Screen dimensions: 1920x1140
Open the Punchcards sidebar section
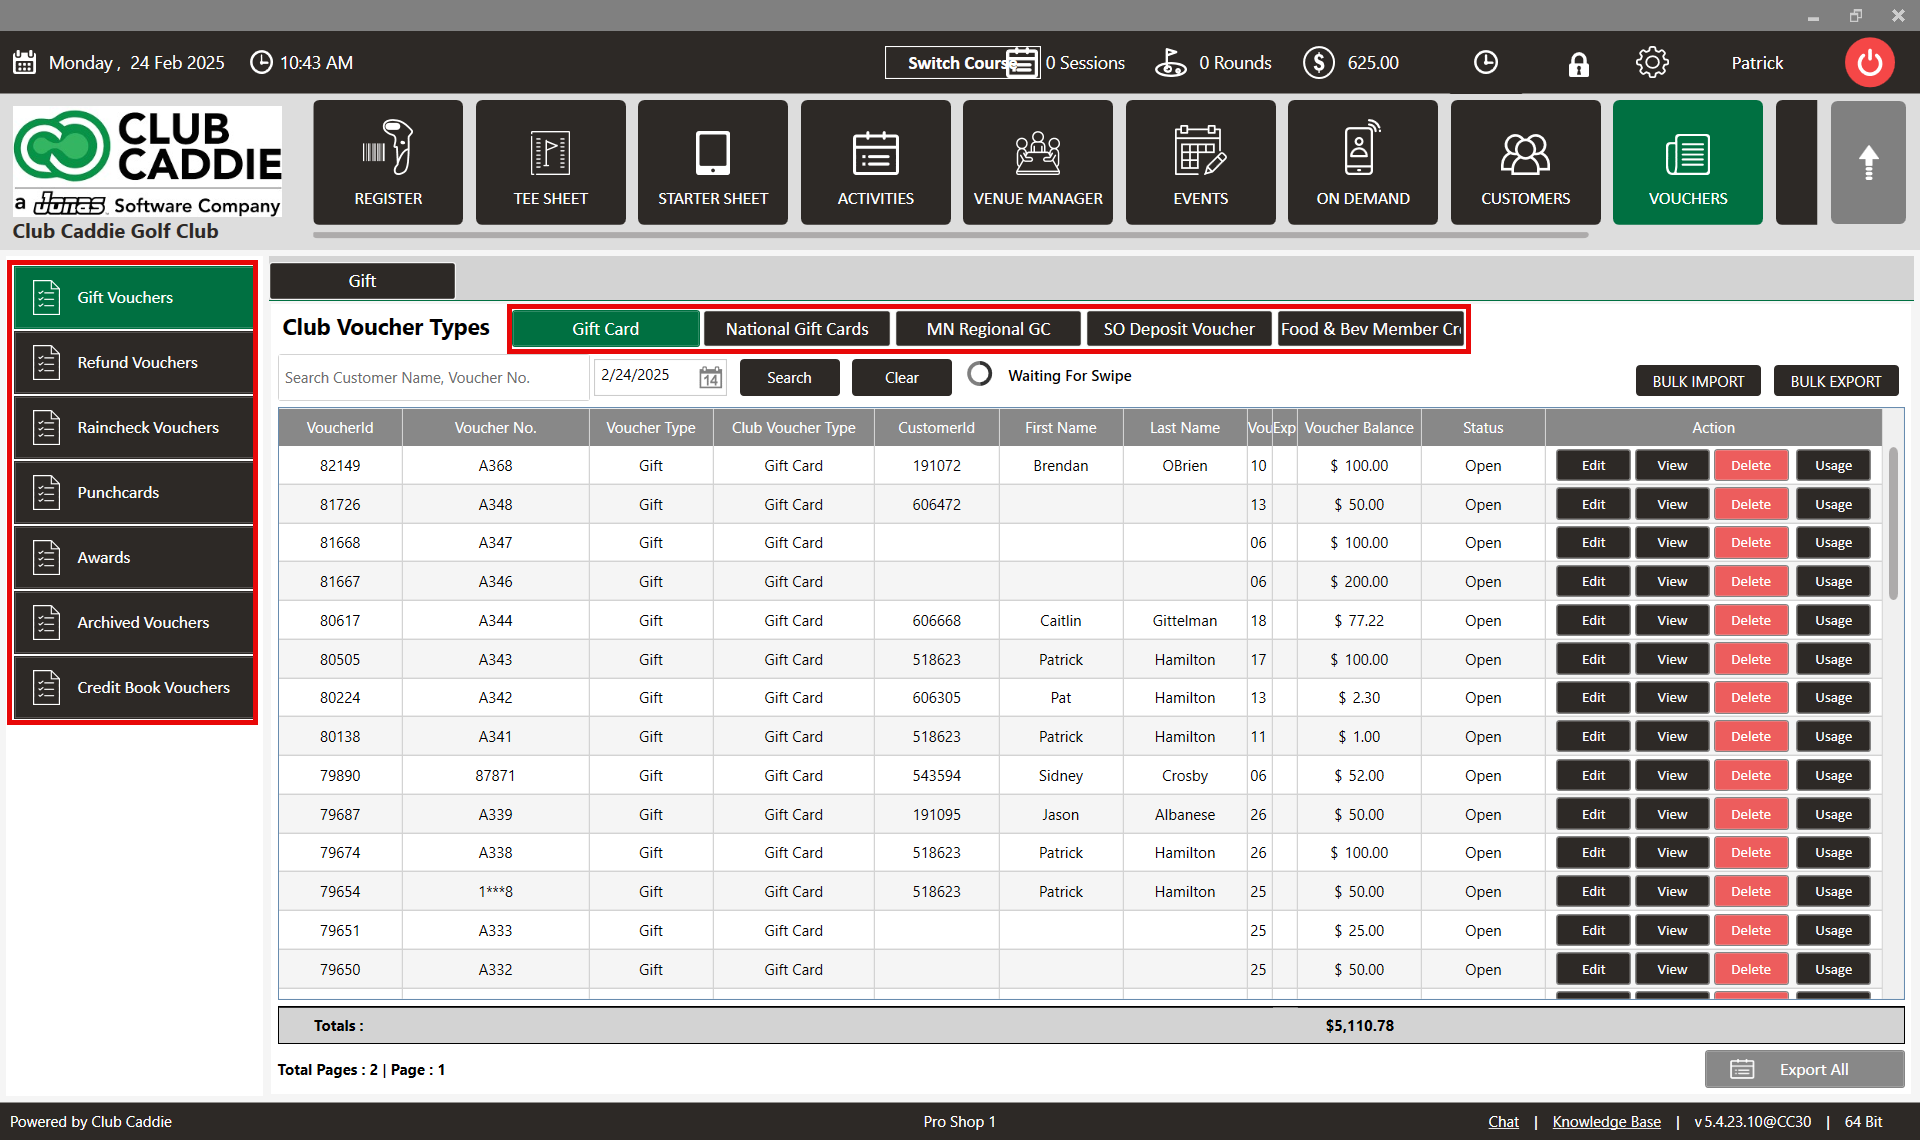click(134, 493)
